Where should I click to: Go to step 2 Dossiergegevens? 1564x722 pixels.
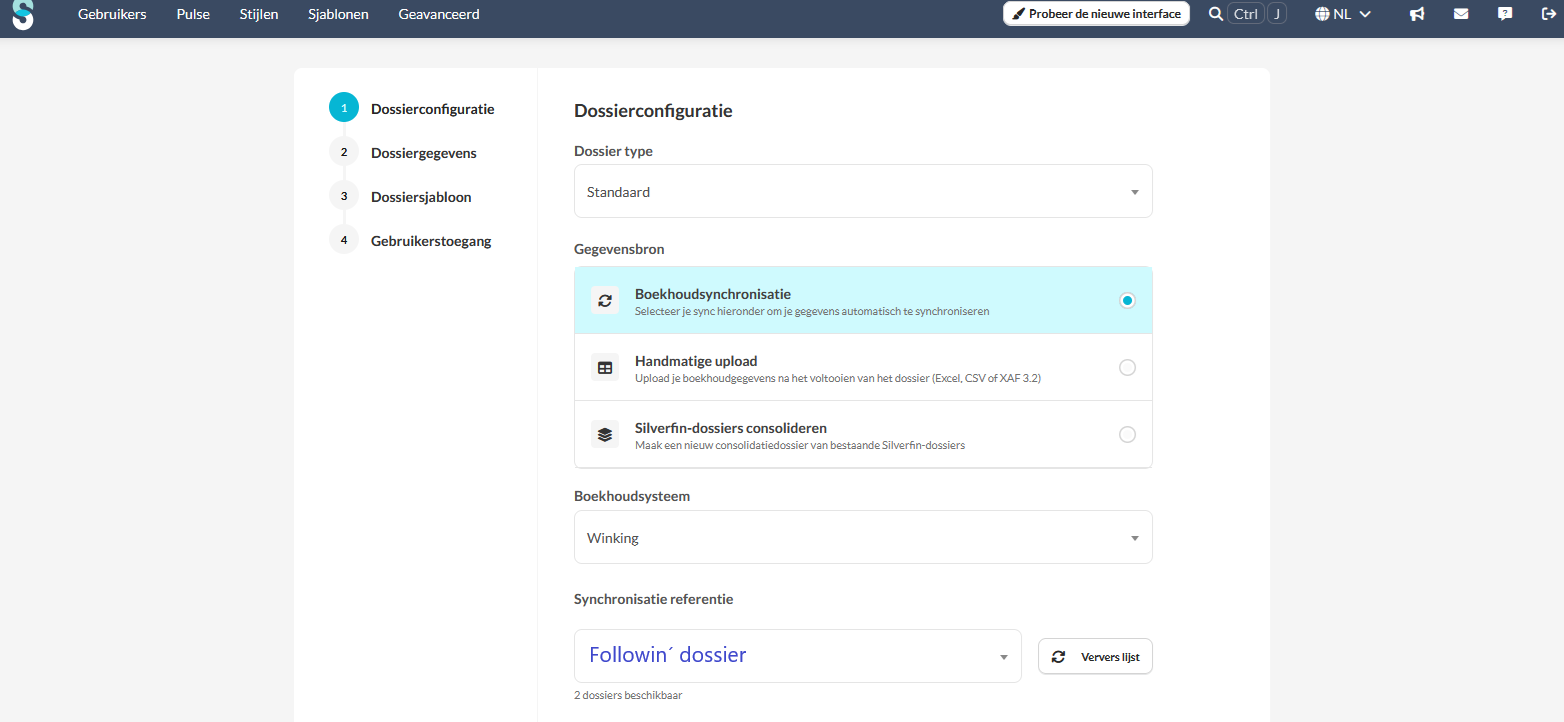403,152
